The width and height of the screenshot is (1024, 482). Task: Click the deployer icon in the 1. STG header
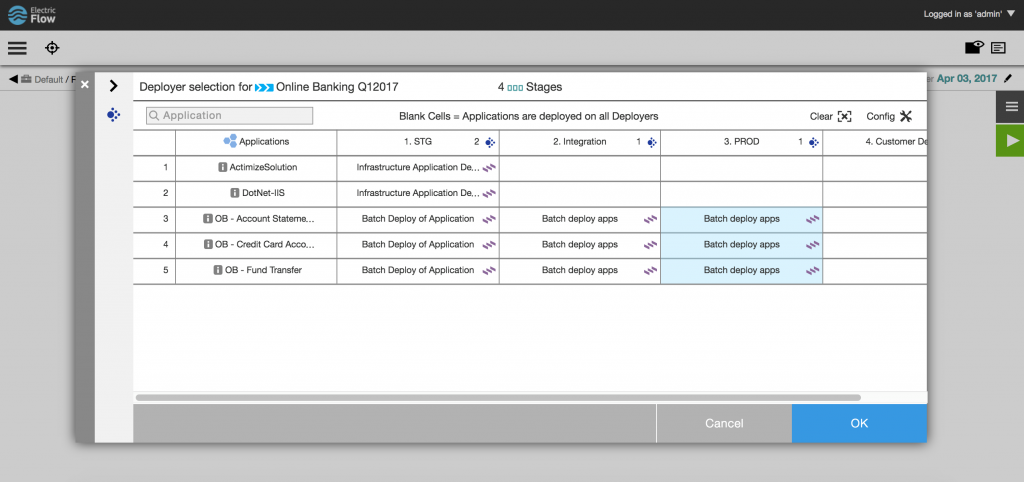[490, 142]
